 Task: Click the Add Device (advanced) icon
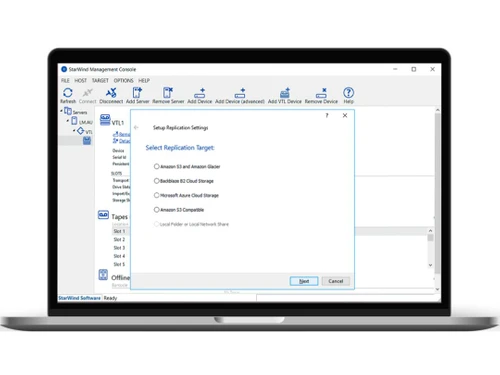(x=240, y=93)
